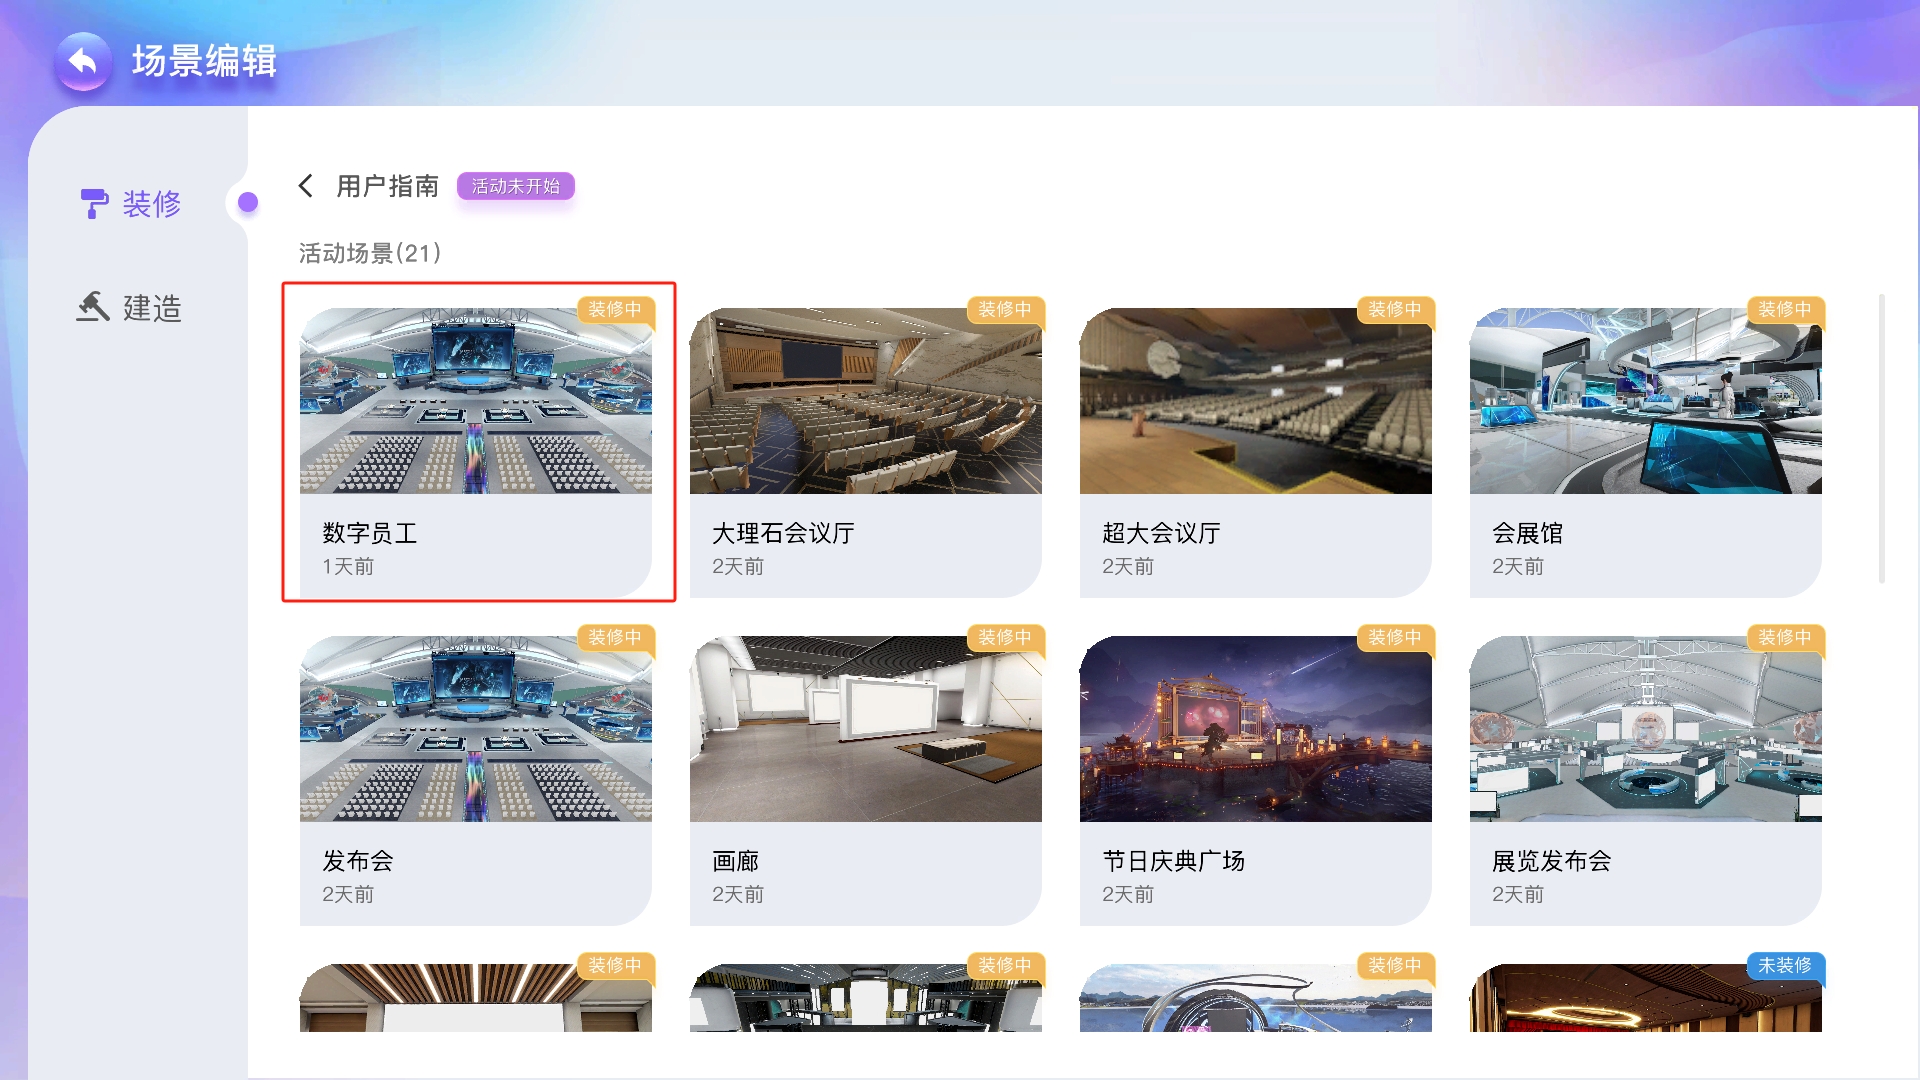Click the blue 未装修 badge

coord(1785,966)
